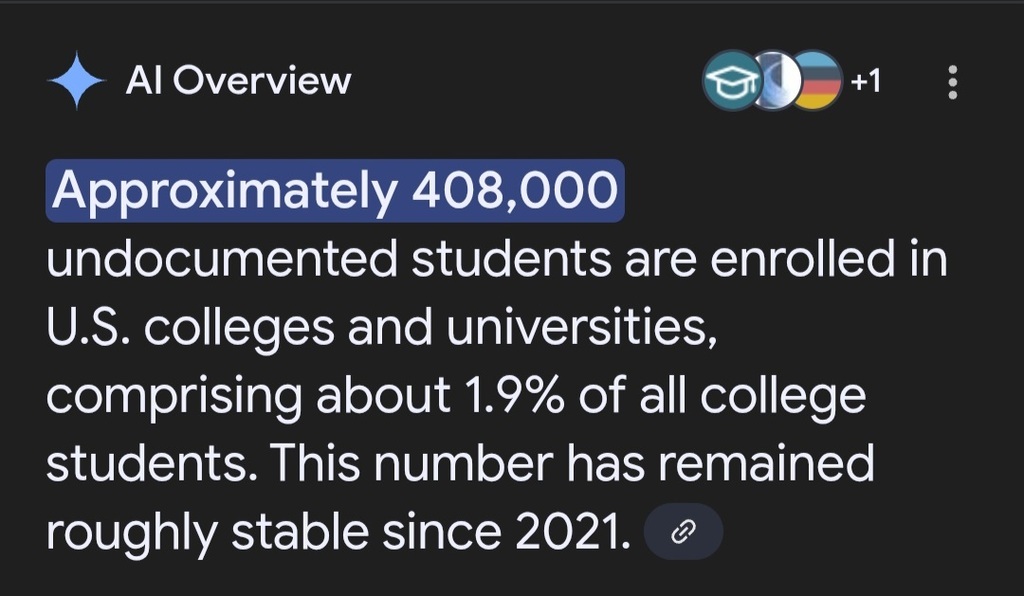Click the word comprising
Viewport: 1024px width, 596px height.
(173, 397)
